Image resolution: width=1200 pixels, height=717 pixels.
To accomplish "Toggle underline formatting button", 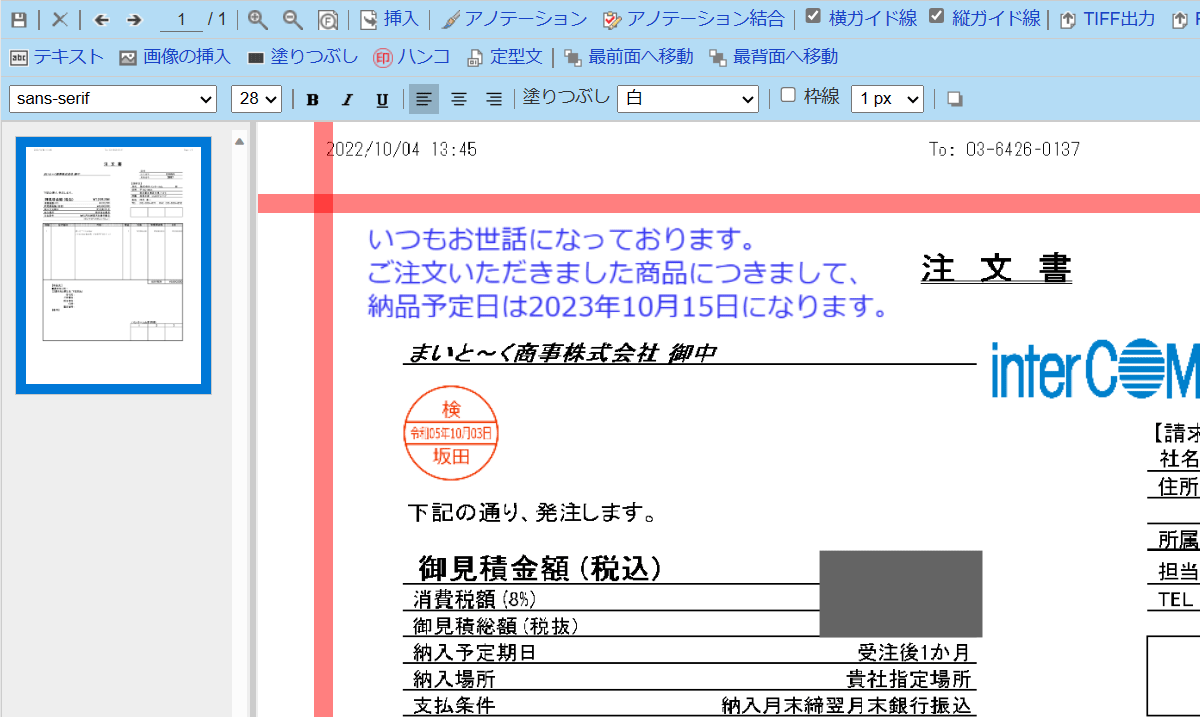I will [x=382, y=99].
